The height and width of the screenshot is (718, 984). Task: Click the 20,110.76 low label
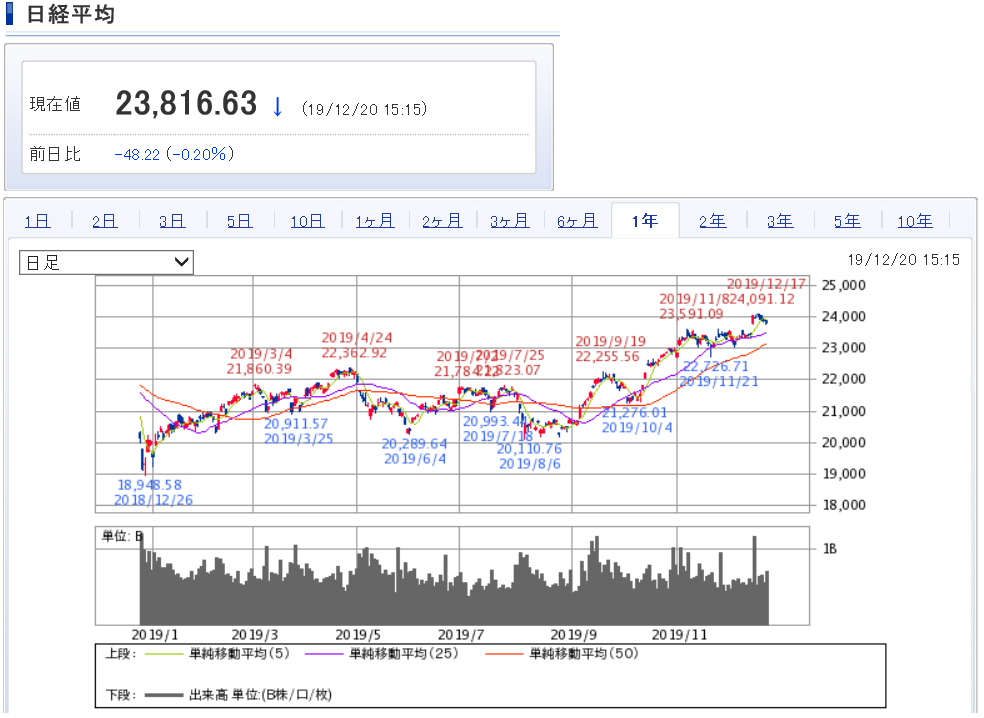tap(529, 449)
